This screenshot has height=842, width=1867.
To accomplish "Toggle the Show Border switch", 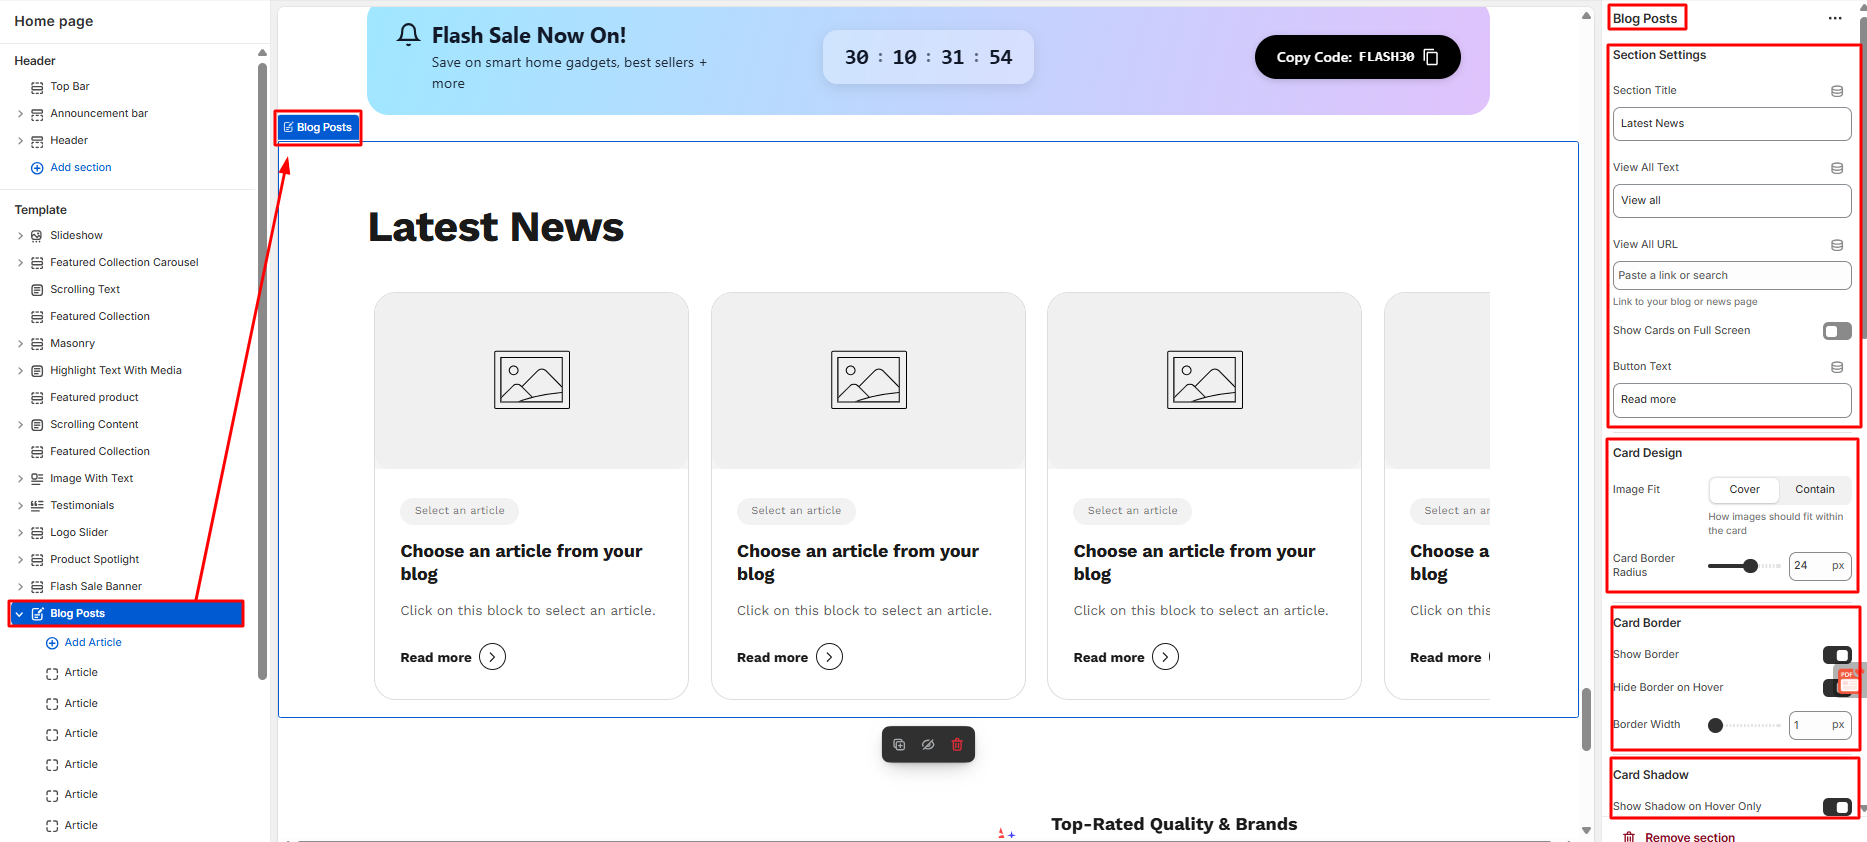I will coord(1836,655).
